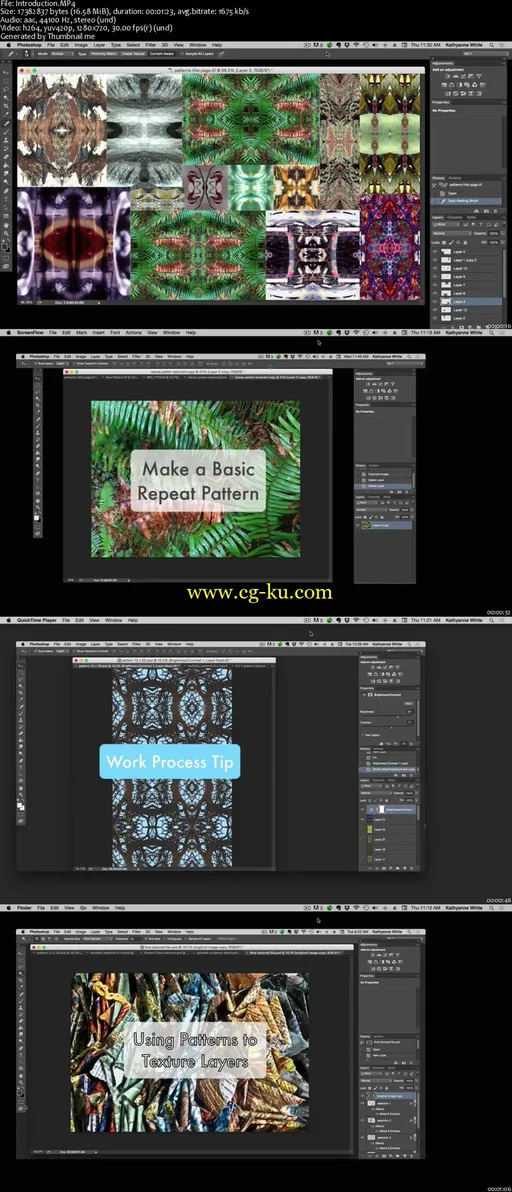512x1192 pixels.
Task: Select New Layer step in History panel
Action: coord(387,1056)
